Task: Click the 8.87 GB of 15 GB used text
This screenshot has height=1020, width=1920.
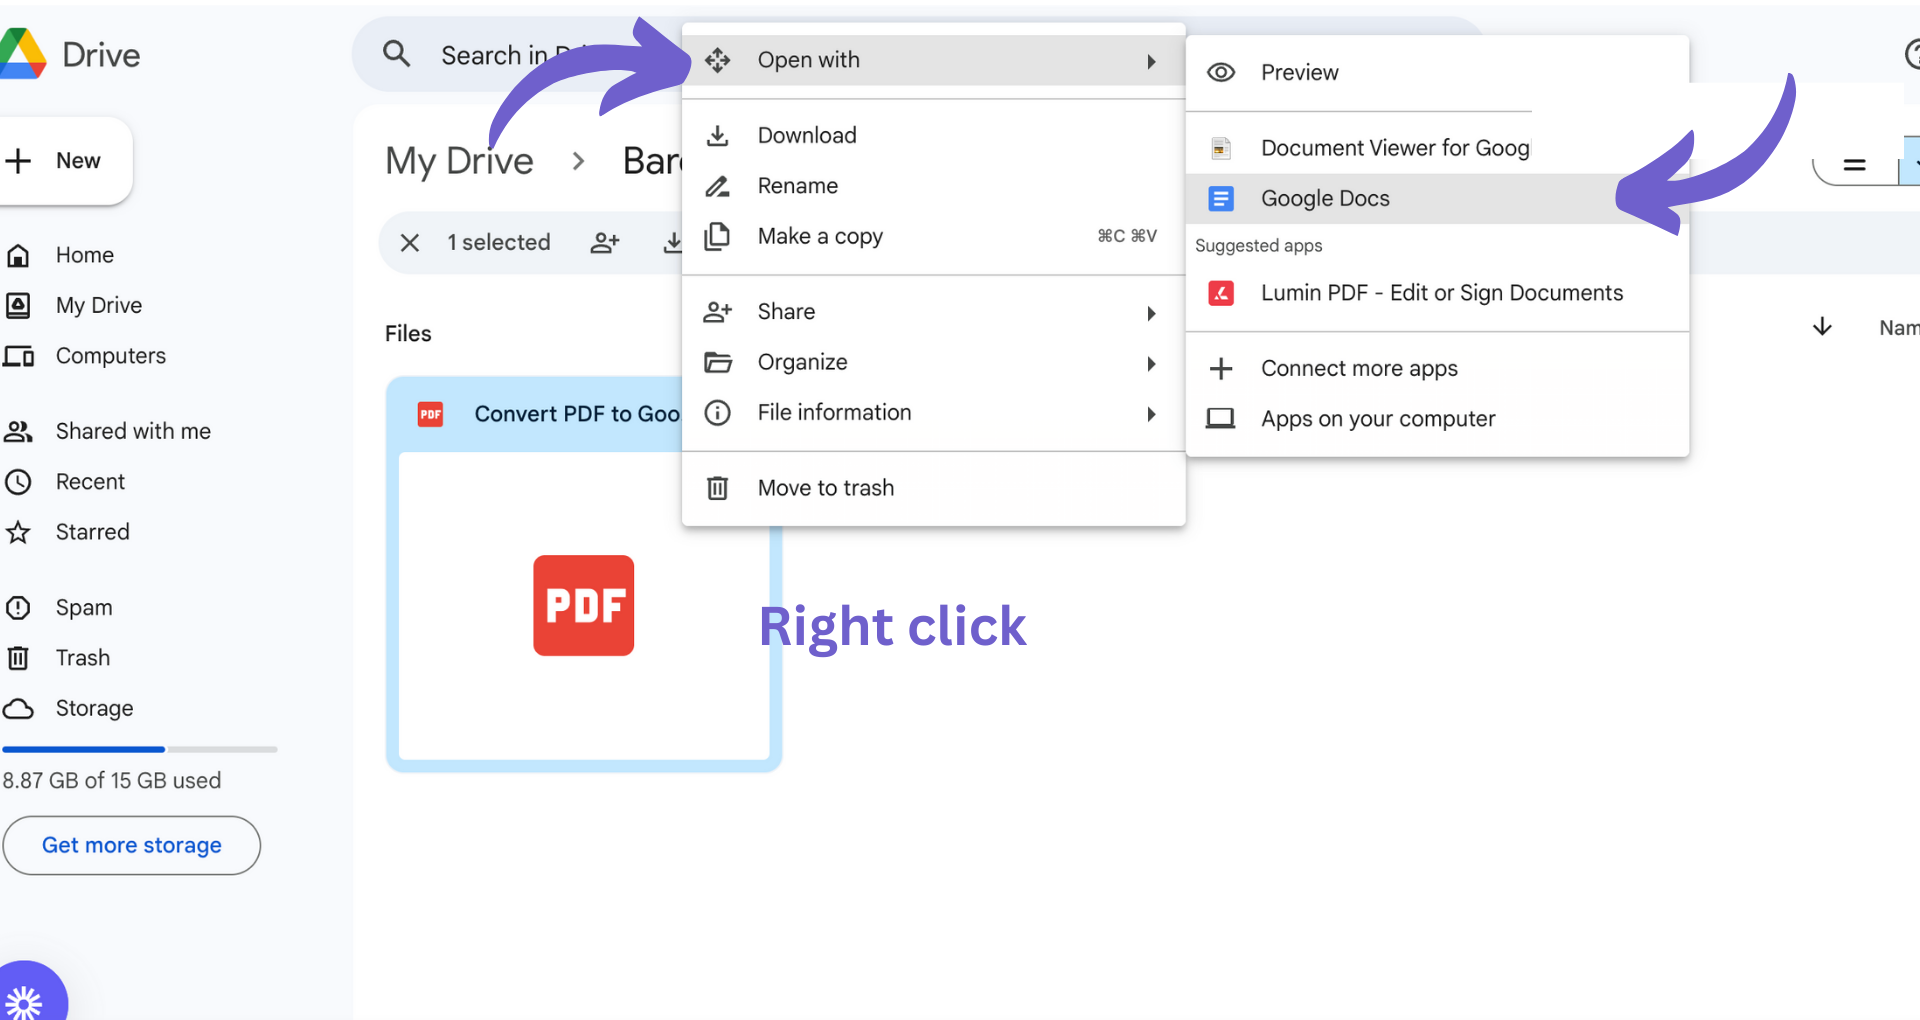Action: (x=111, y=780)
